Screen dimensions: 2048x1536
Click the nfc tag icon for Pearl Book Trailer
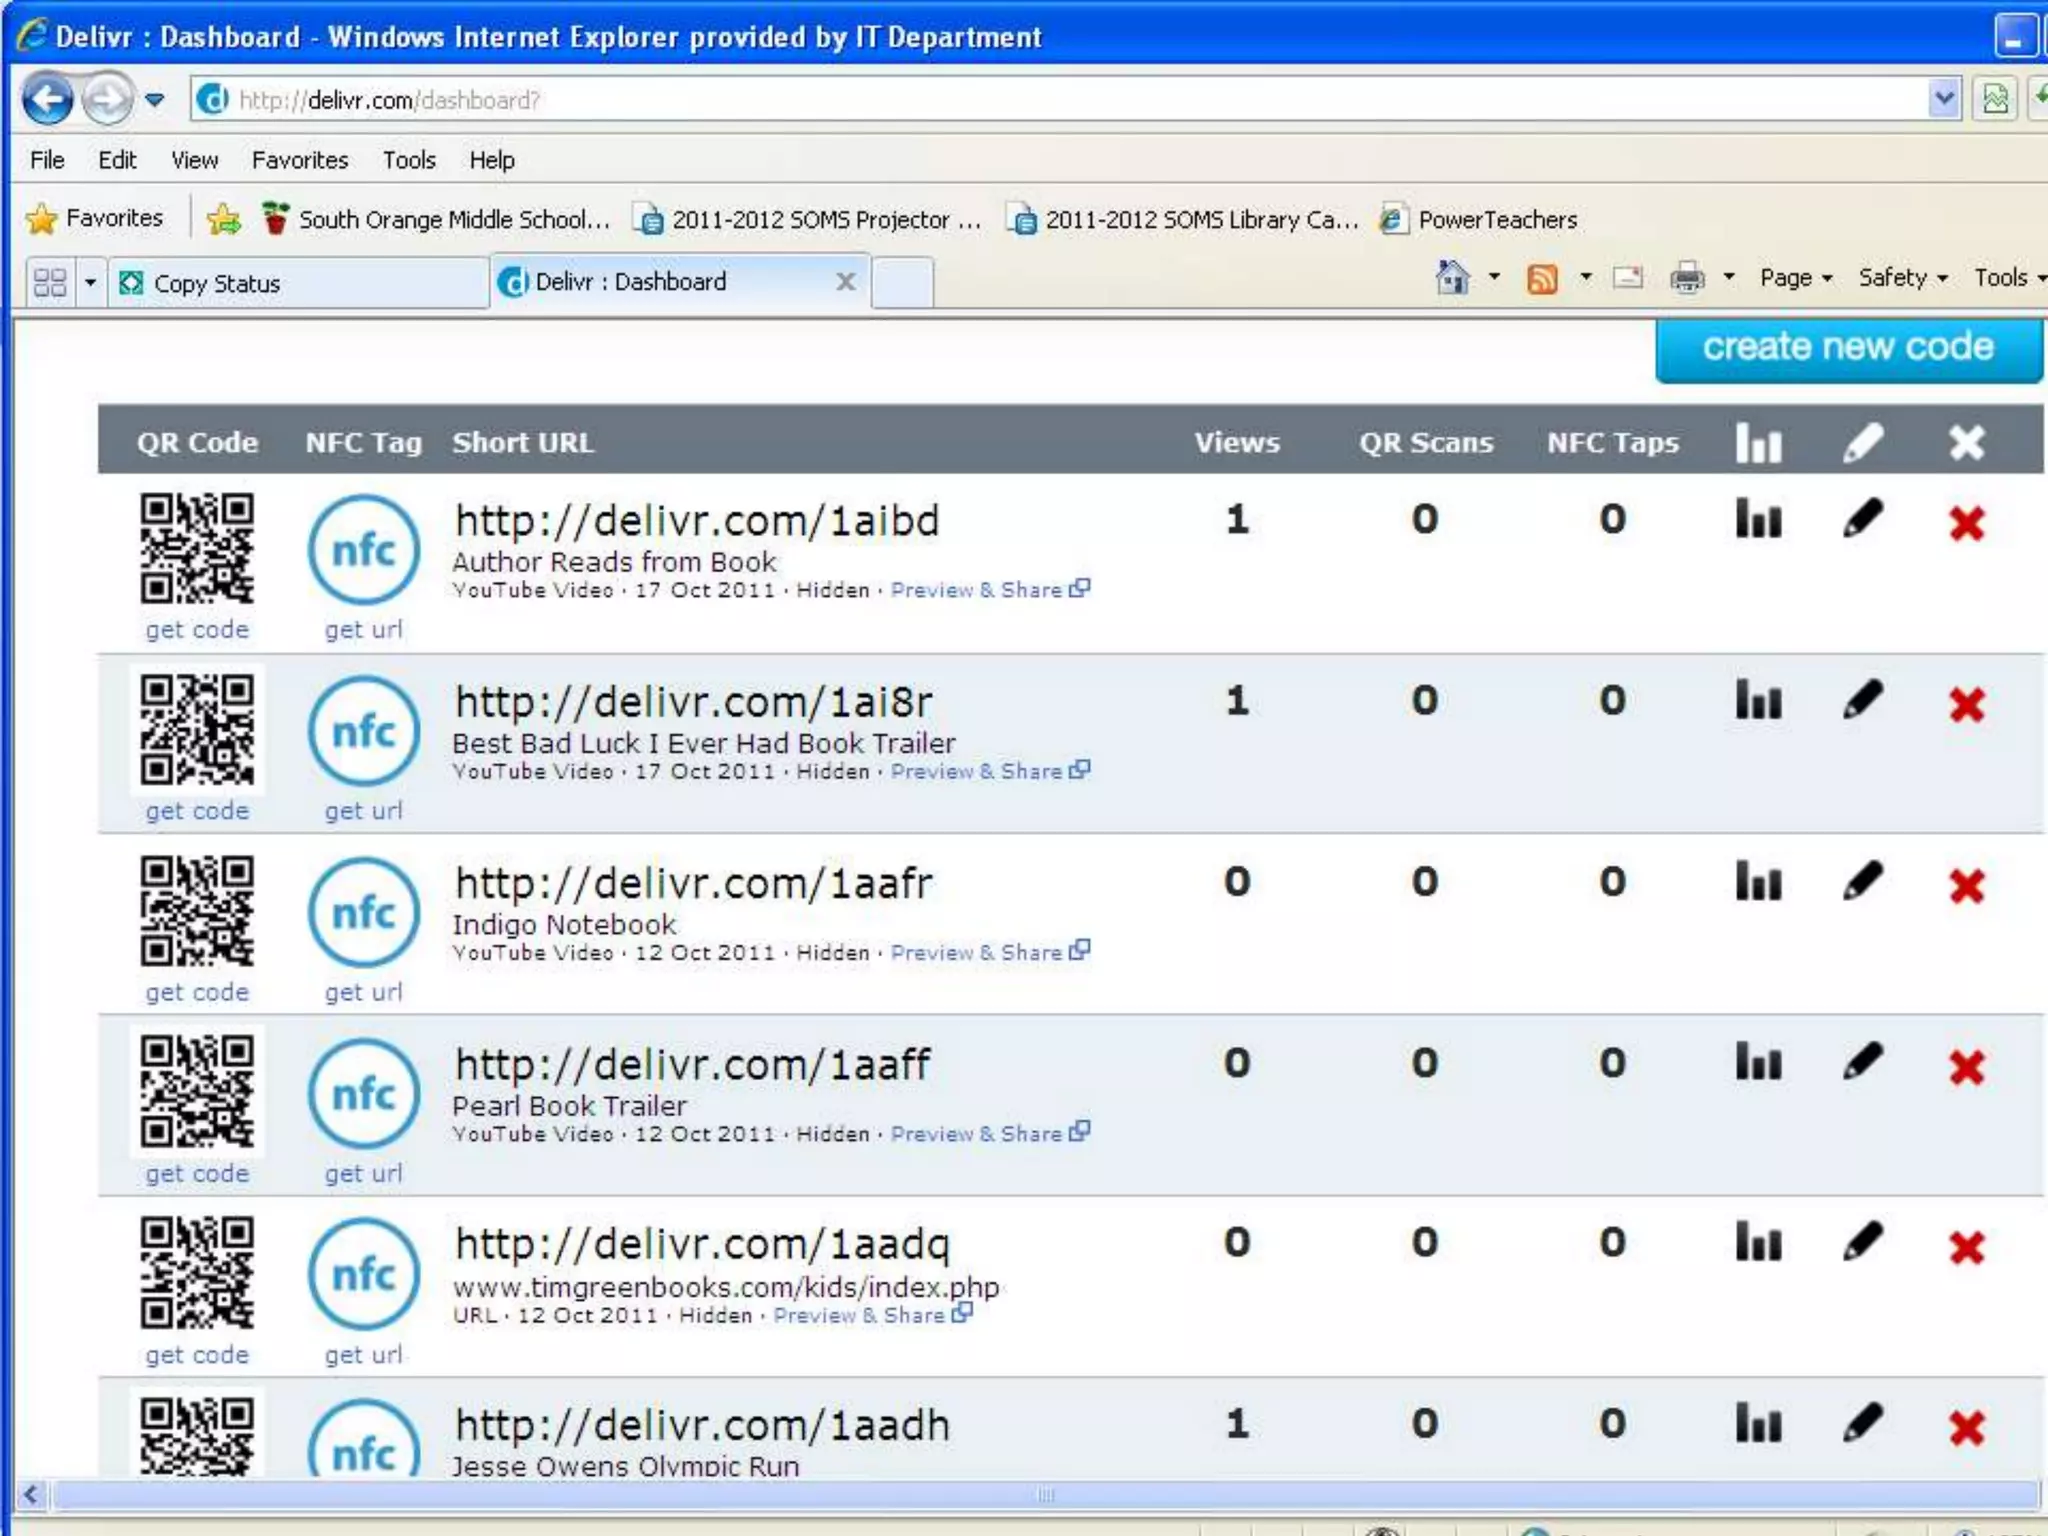[x=364, y=1093]
